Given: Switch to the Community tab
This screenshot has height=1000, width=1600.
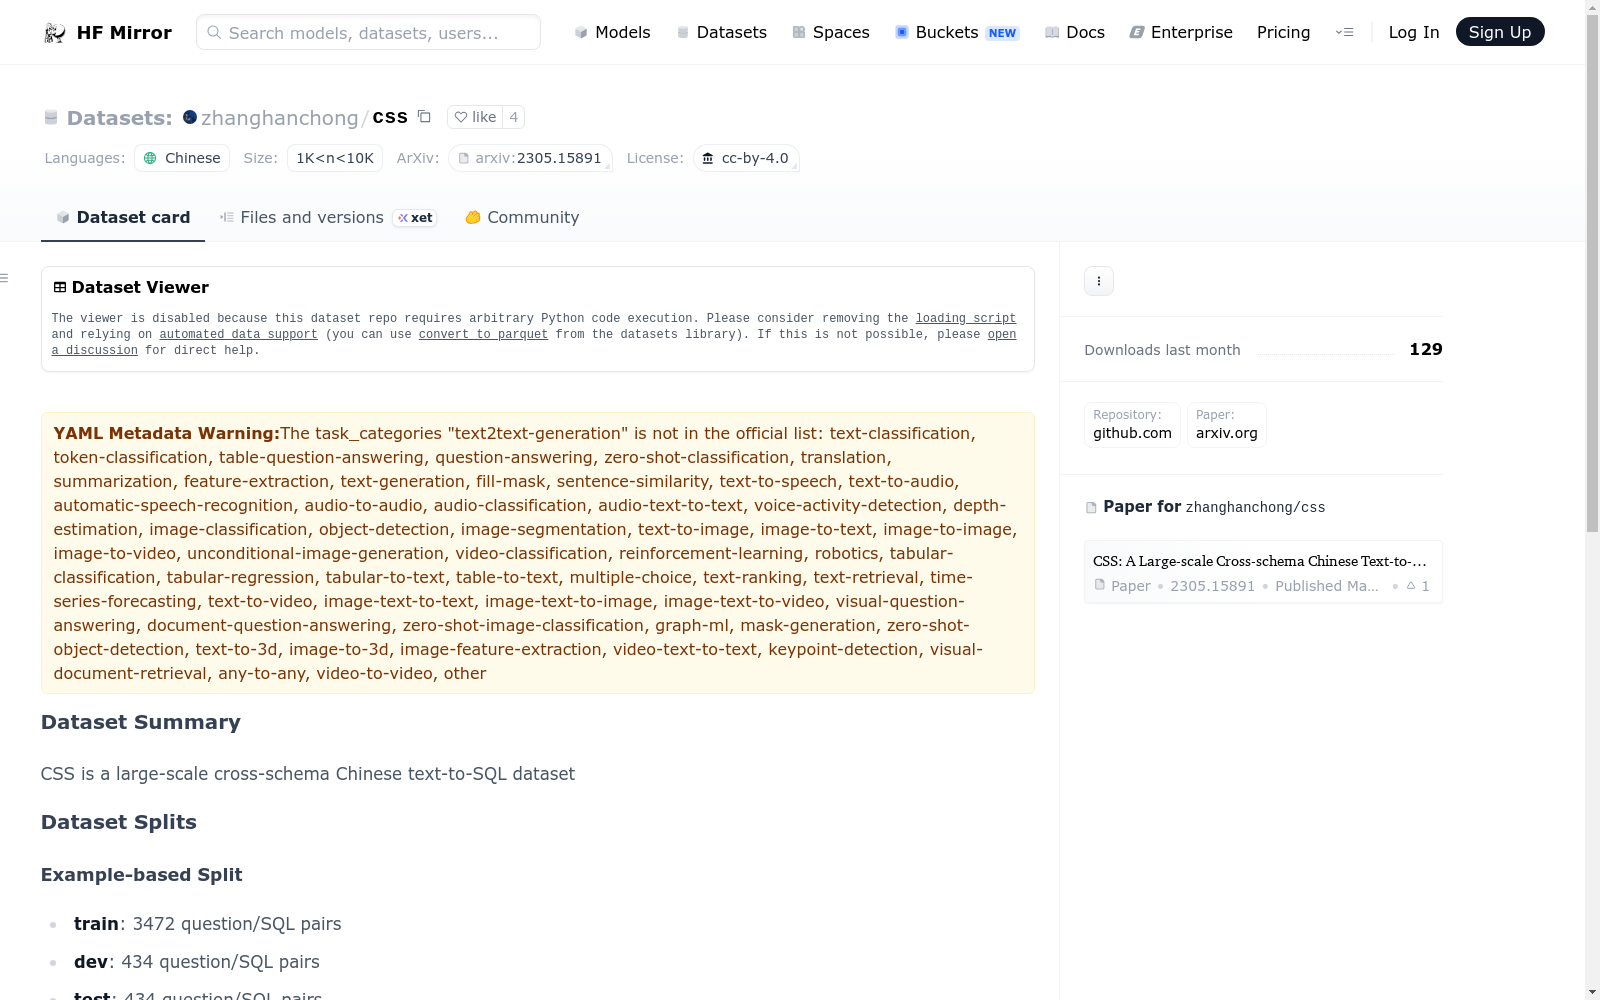Looking at the screenshot, I should pyautogui.click(x=522, y=217).
